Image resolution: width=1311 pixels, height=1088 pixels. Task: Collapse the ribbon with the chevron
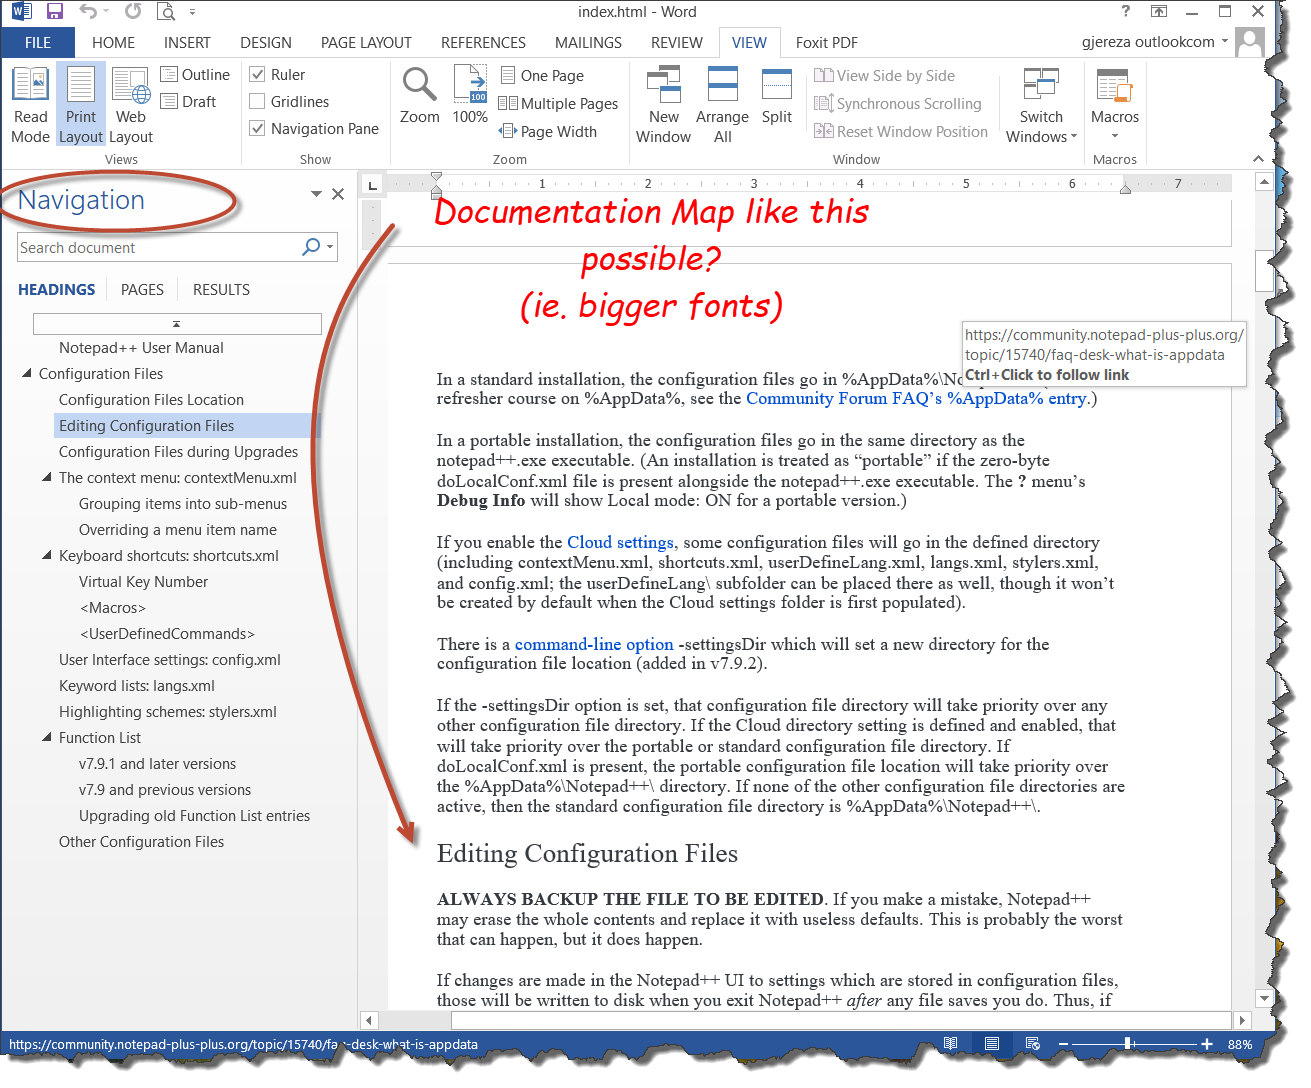[1258, 159]
